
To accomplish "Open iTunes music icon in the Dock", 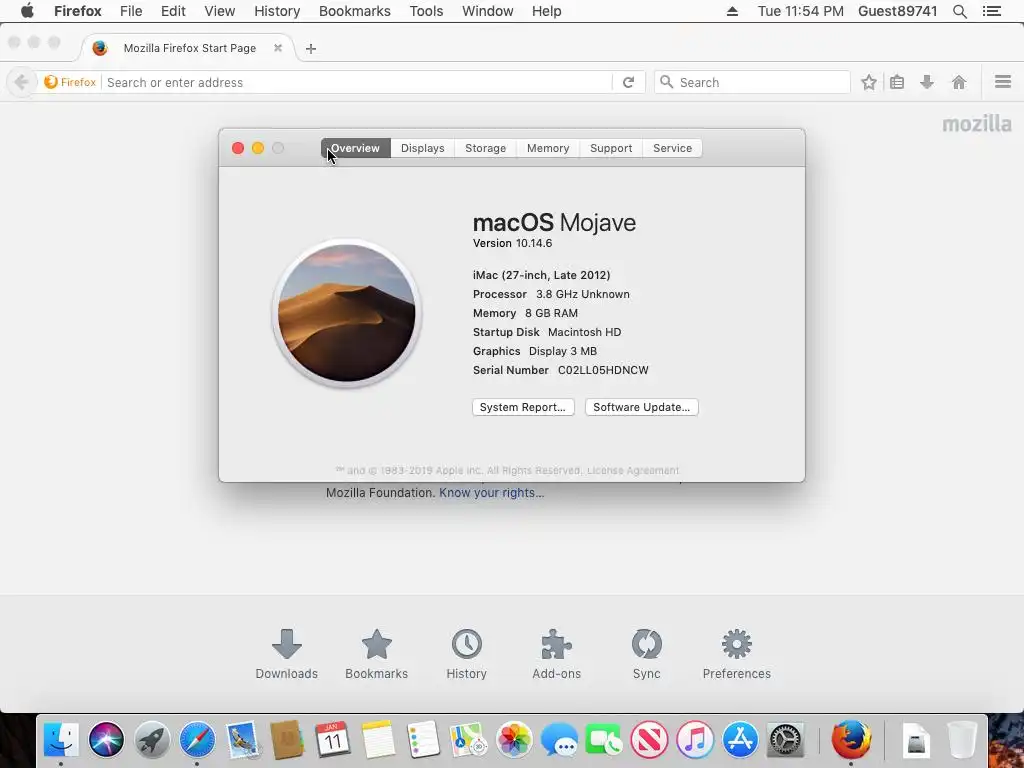I will click(695, 740).
